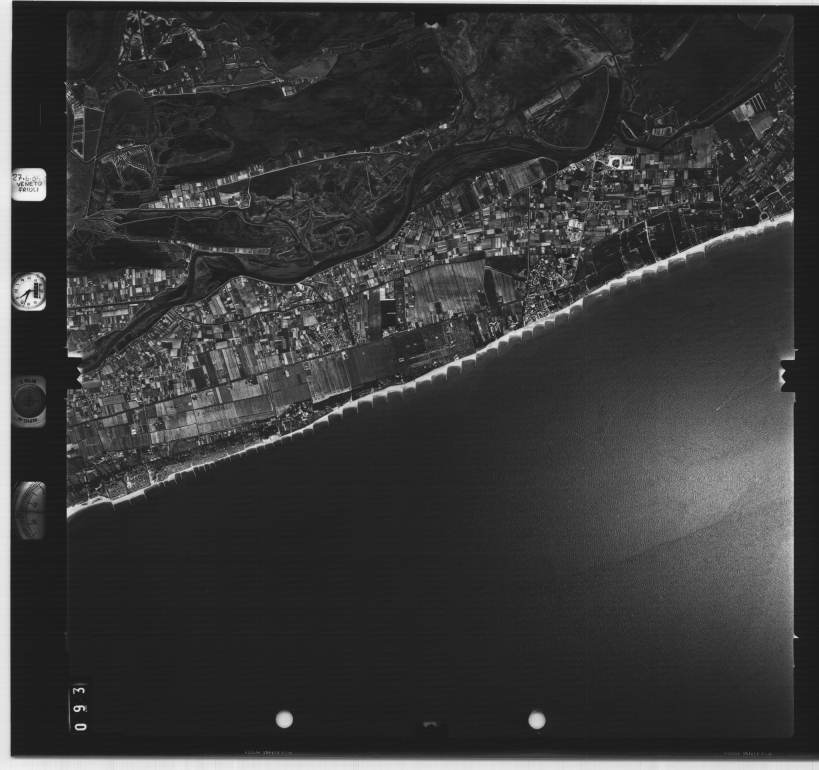Click the beach at the lower left coastline
819x770 pixels.
(100, 502)
